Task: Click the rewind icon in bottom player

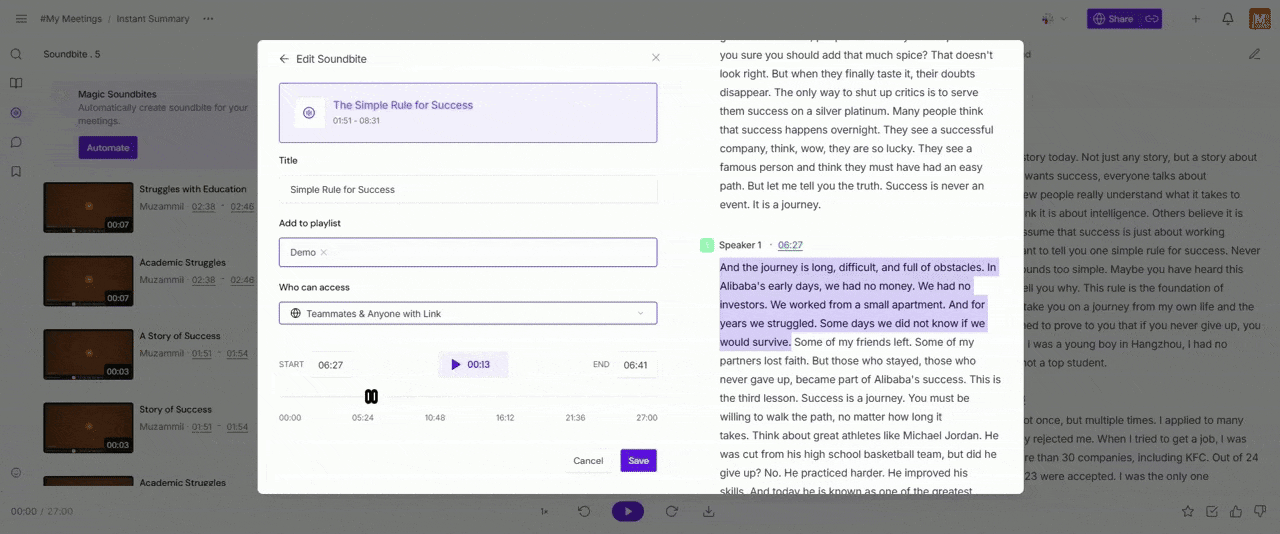Action: (585, 511)
